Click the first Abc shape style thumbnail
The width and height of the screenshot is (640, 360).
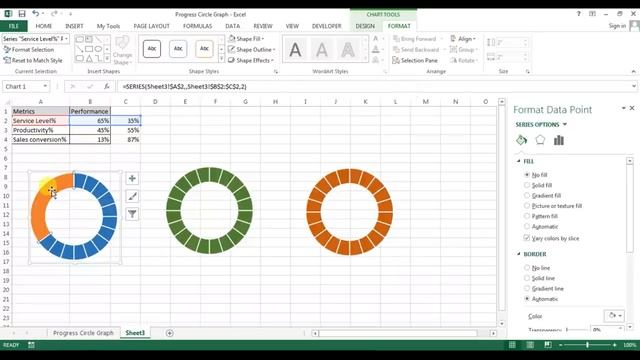152,49
